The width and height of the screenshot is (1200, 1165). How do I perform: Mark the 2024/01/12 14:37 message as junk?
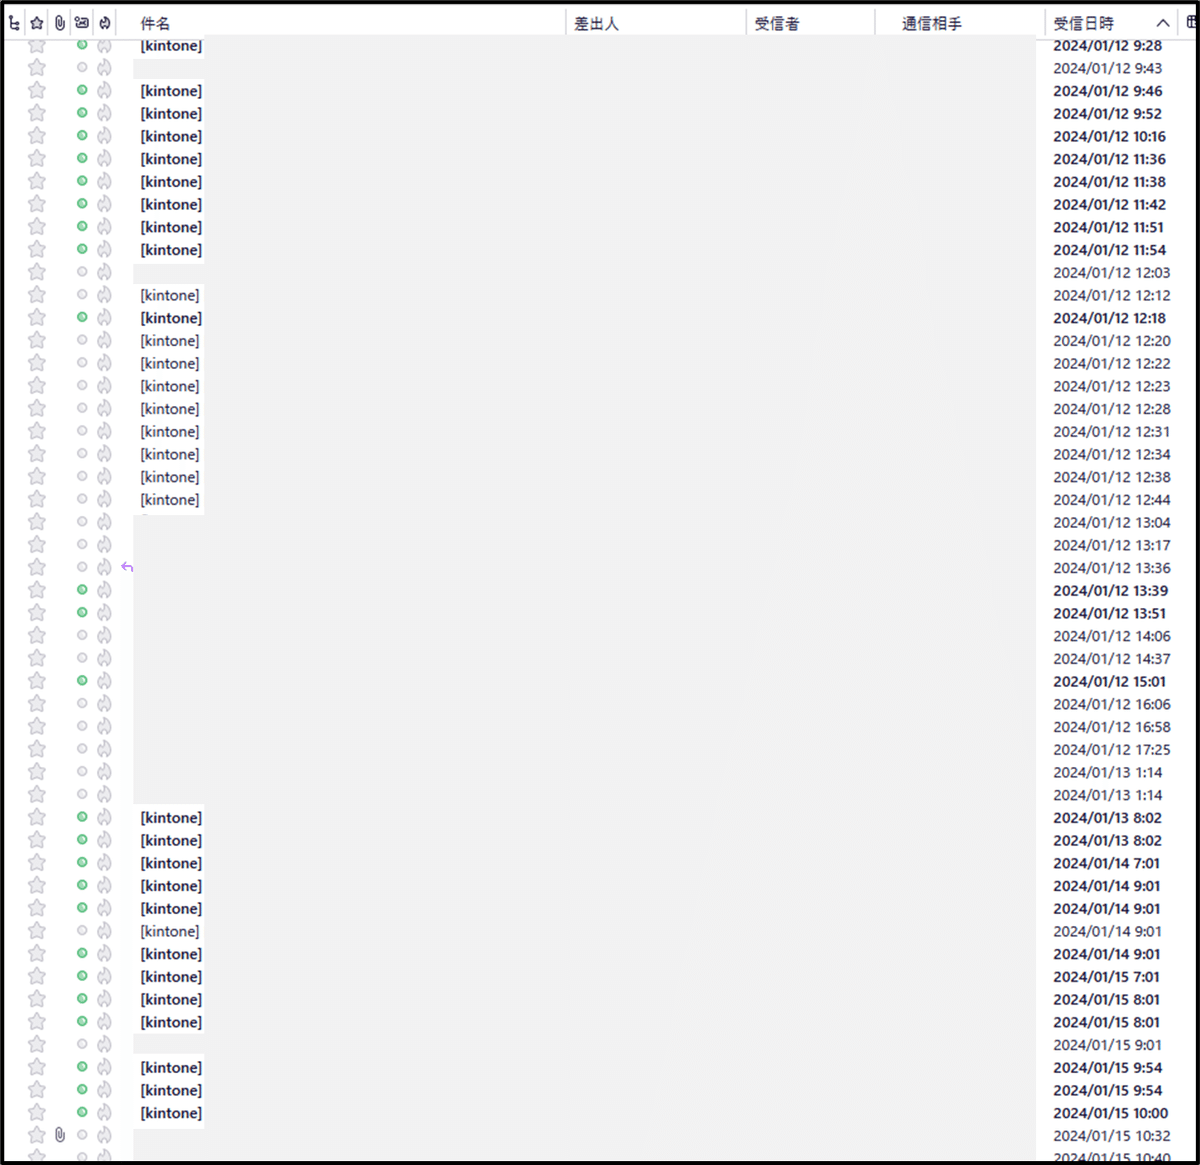coord(104,658)
